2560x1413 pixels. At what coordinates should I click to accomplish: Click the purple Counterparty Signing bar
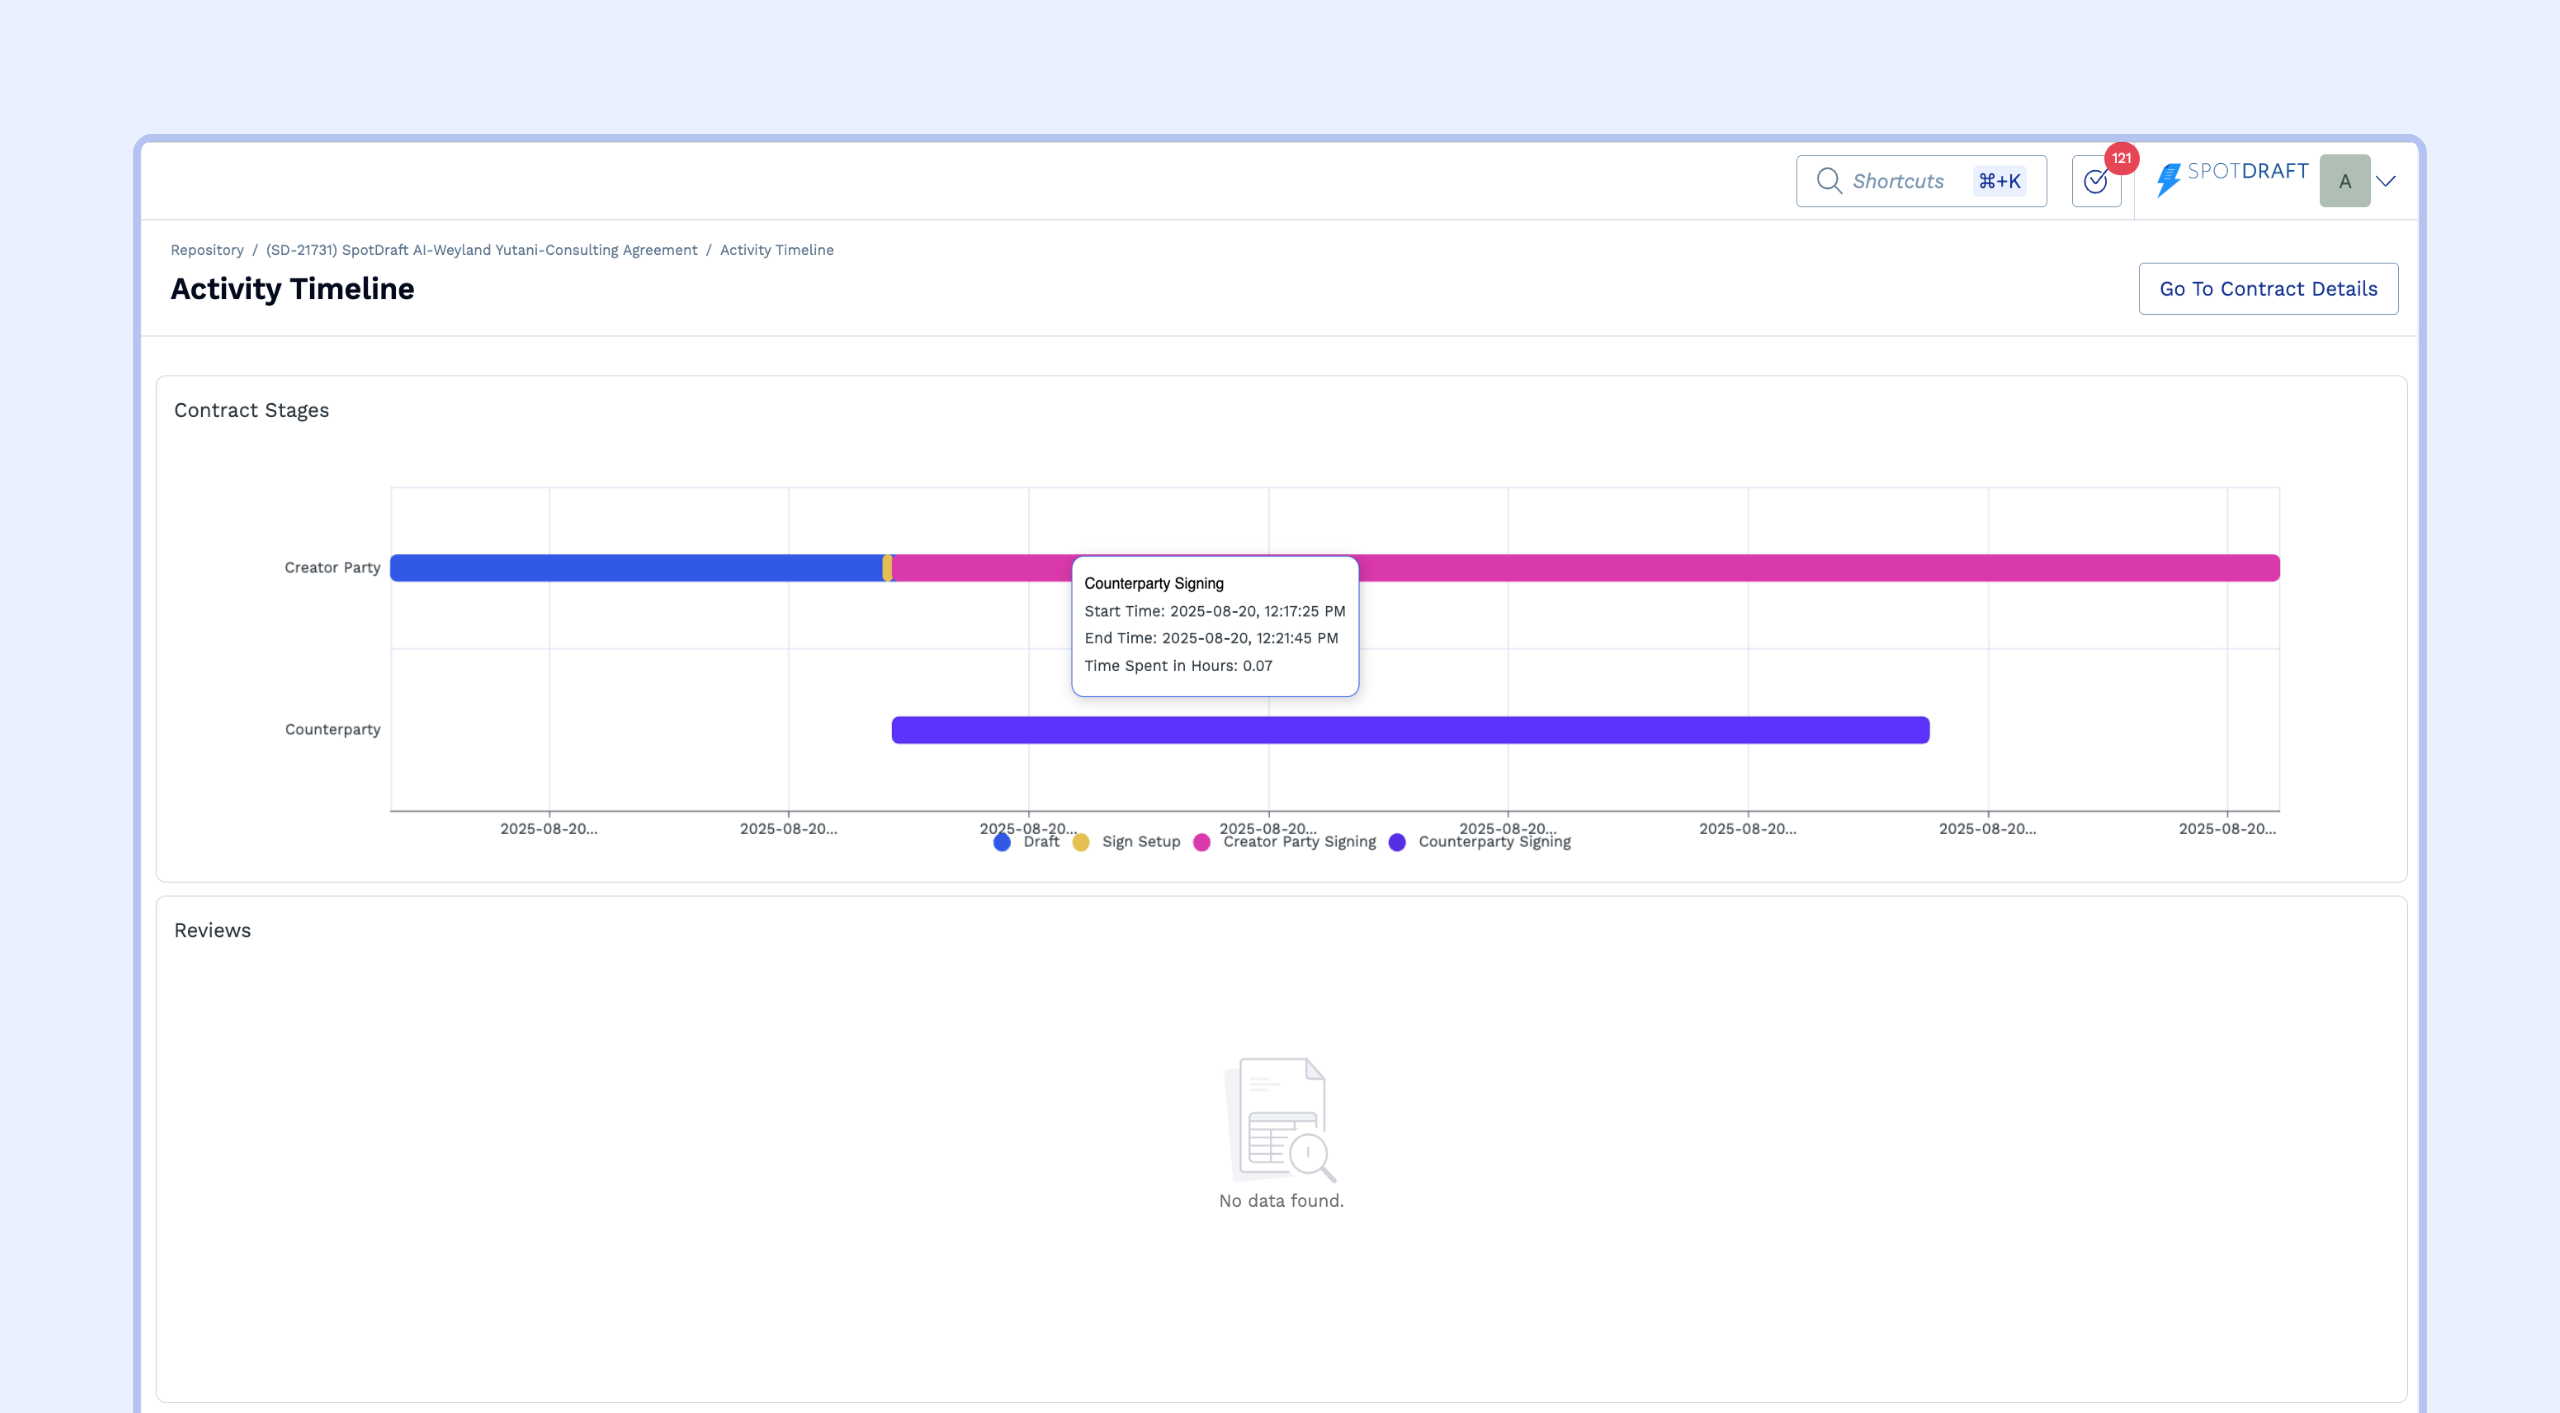coord(1409,730)
